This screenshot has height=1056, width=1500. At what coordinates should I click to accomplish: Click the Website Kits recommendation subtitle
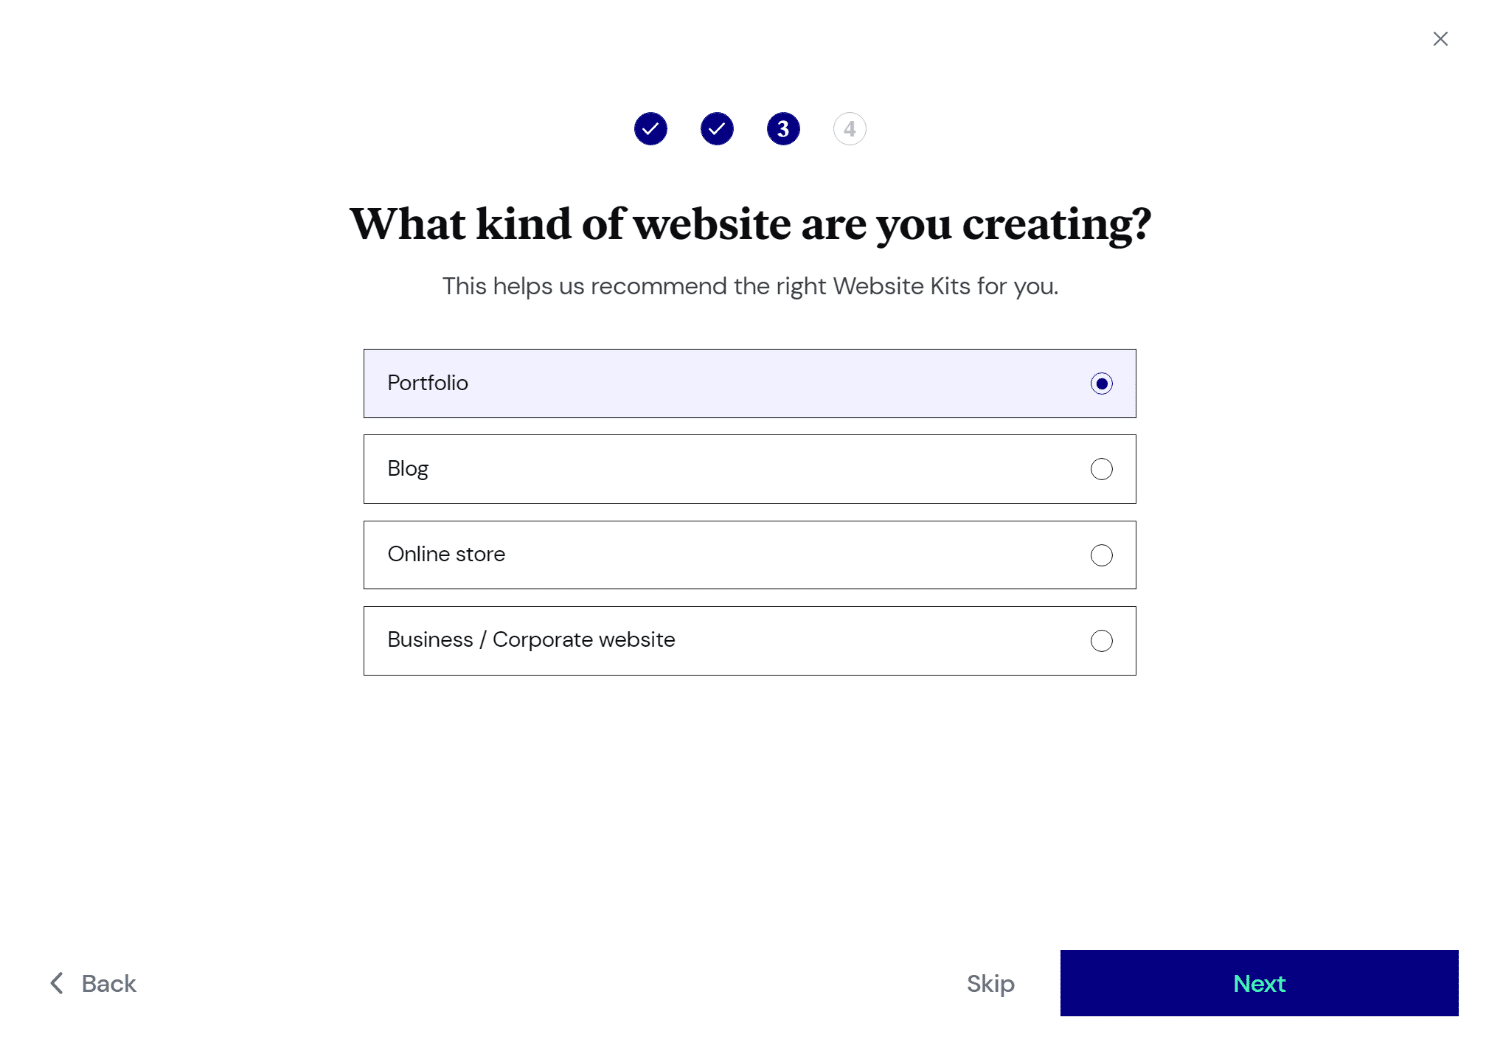(x=750, y=286)
